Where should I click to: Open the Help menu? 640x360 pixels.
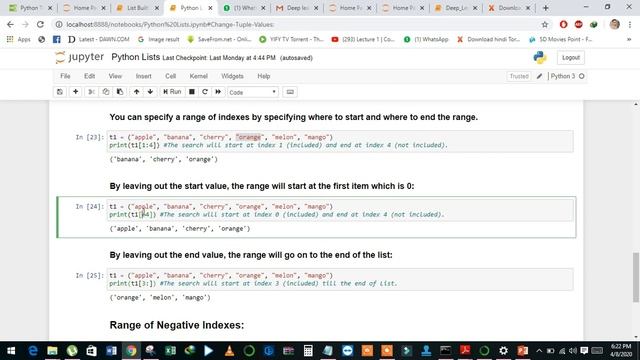[264, 76]
